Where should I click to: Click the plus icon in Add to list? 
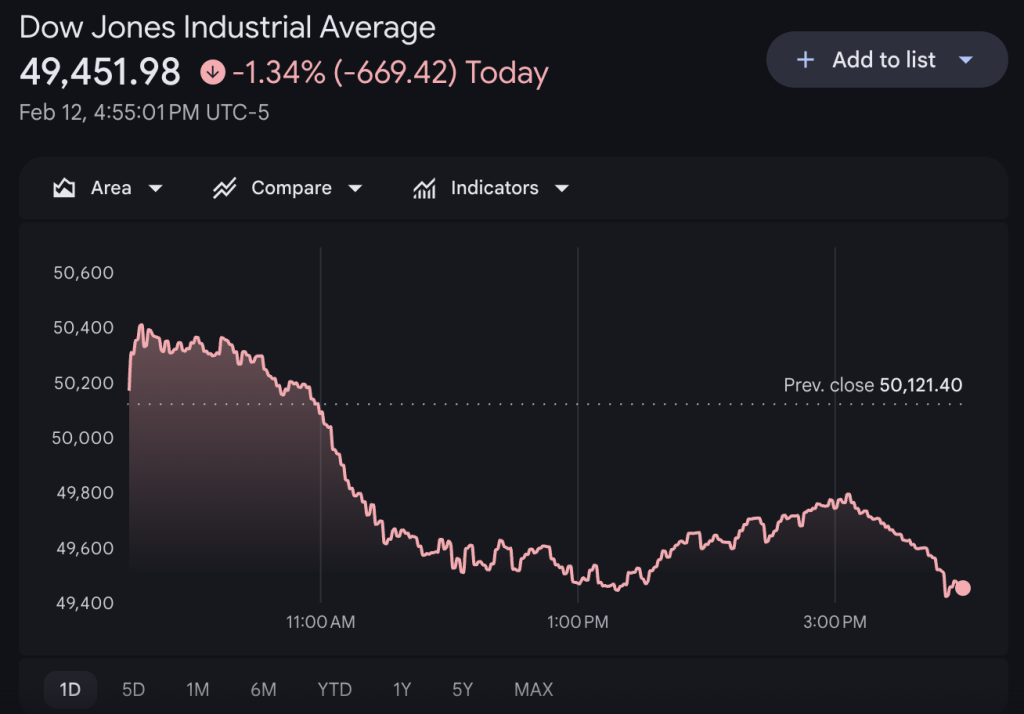tap(805, 60)
